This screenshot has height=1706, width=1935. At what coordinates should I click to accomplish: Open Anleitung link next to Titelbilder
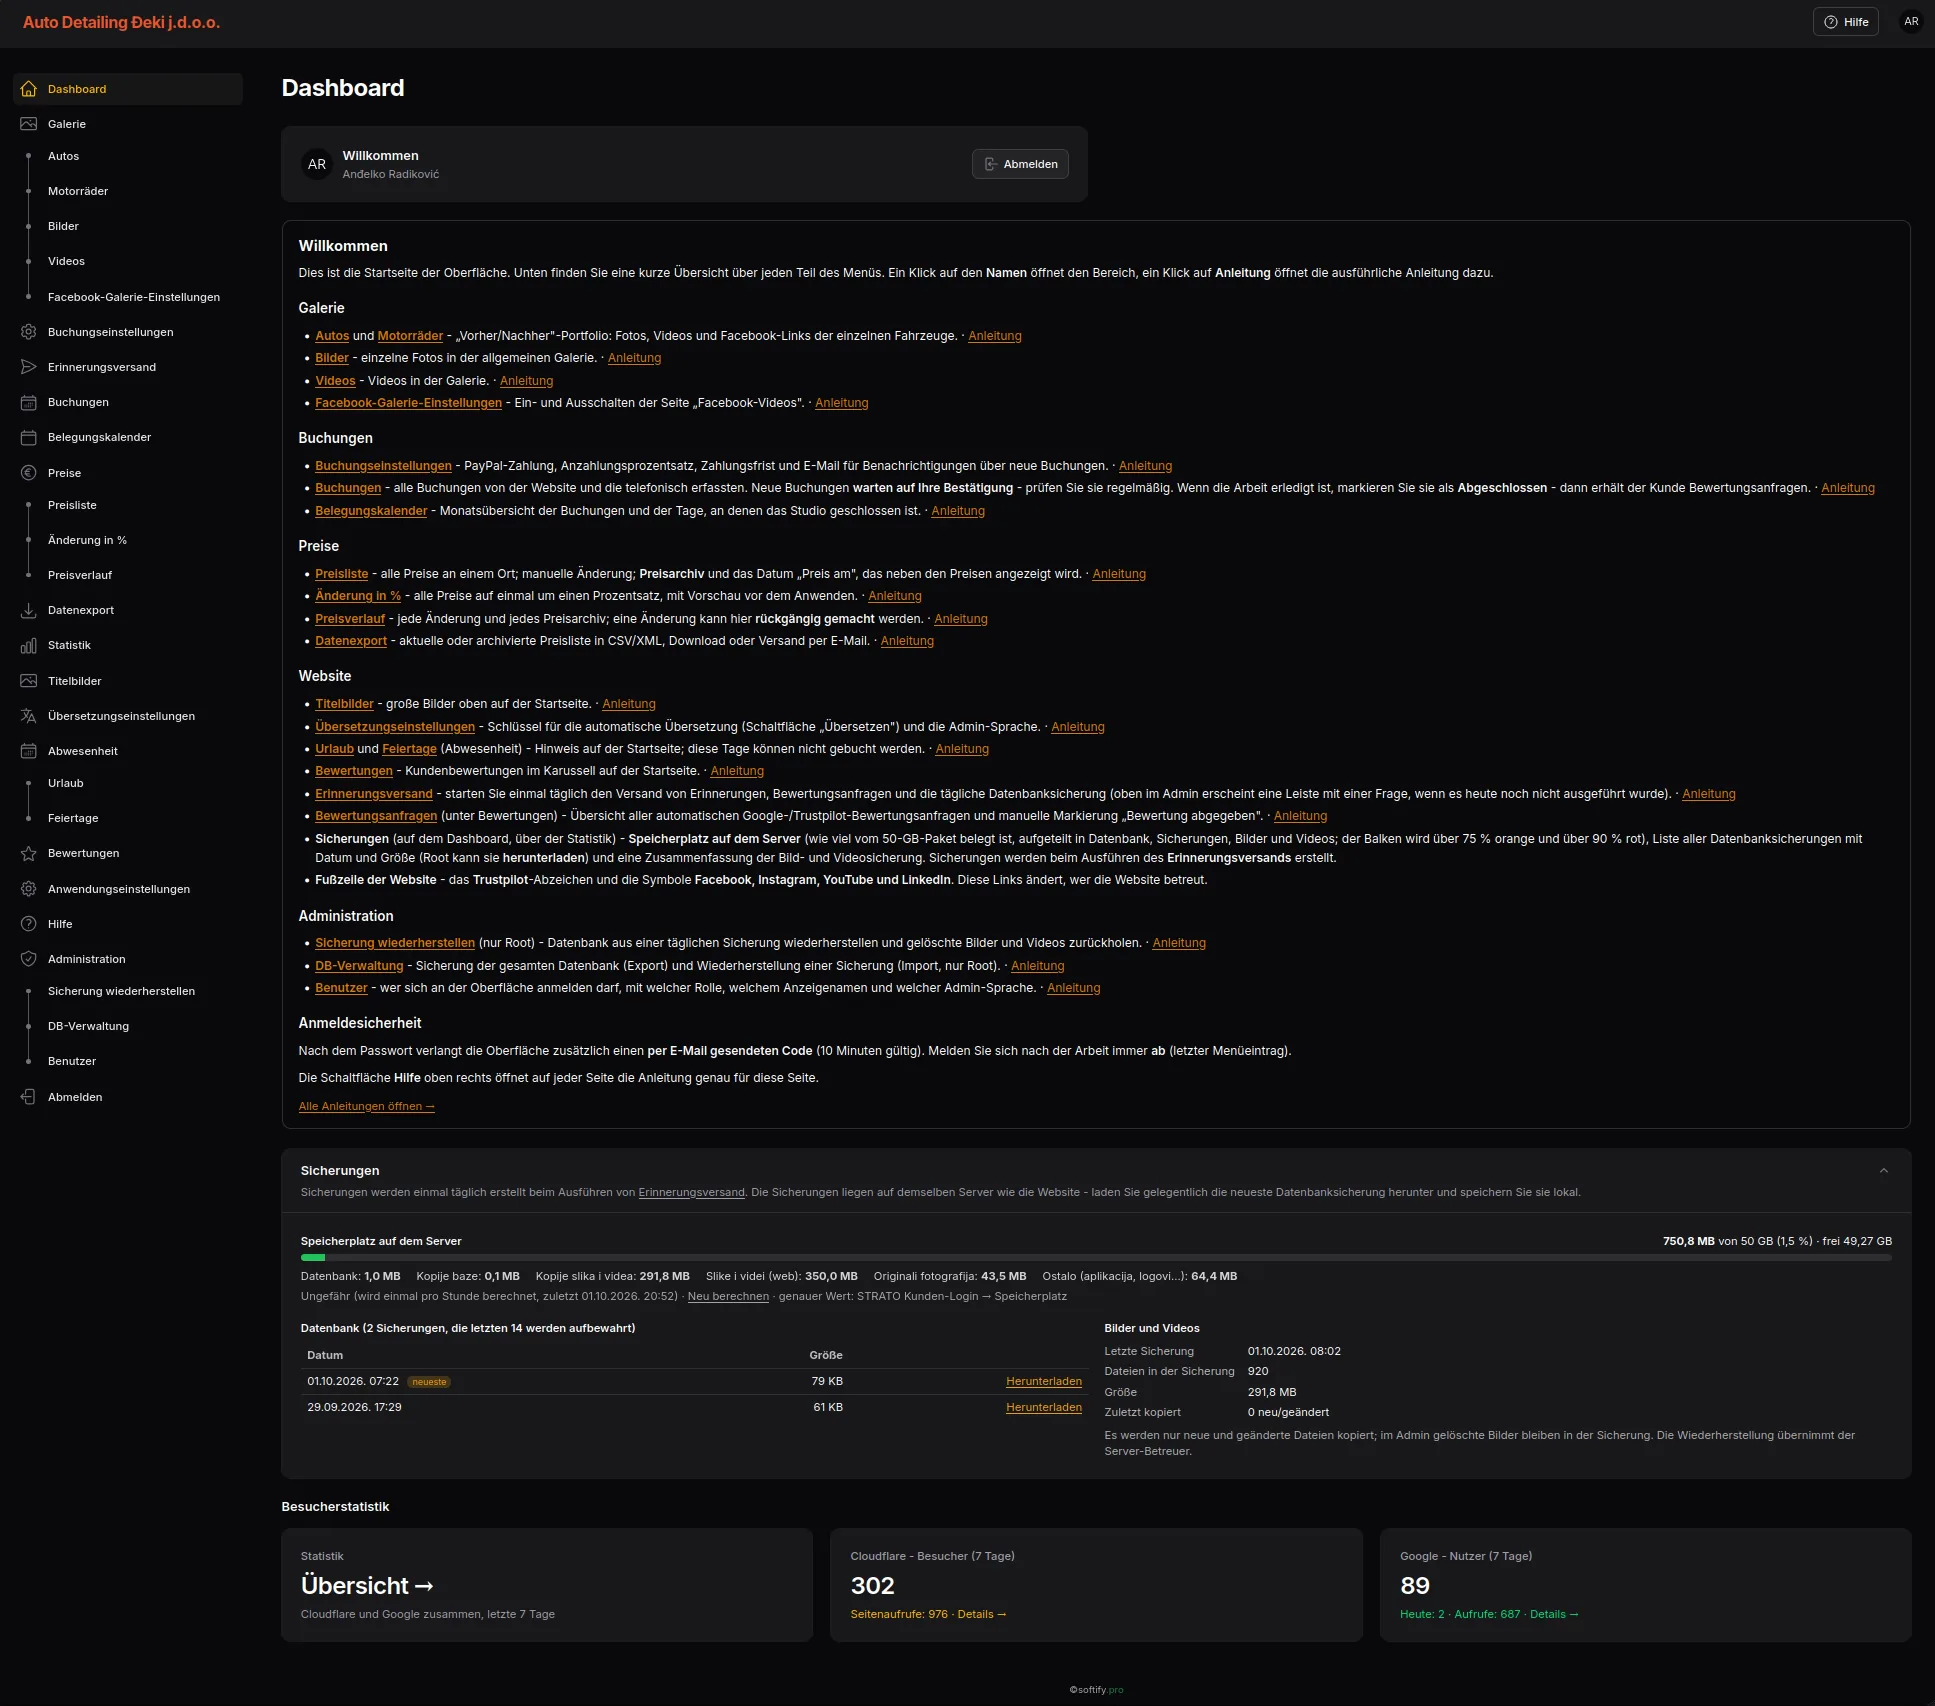pos(629,704)
